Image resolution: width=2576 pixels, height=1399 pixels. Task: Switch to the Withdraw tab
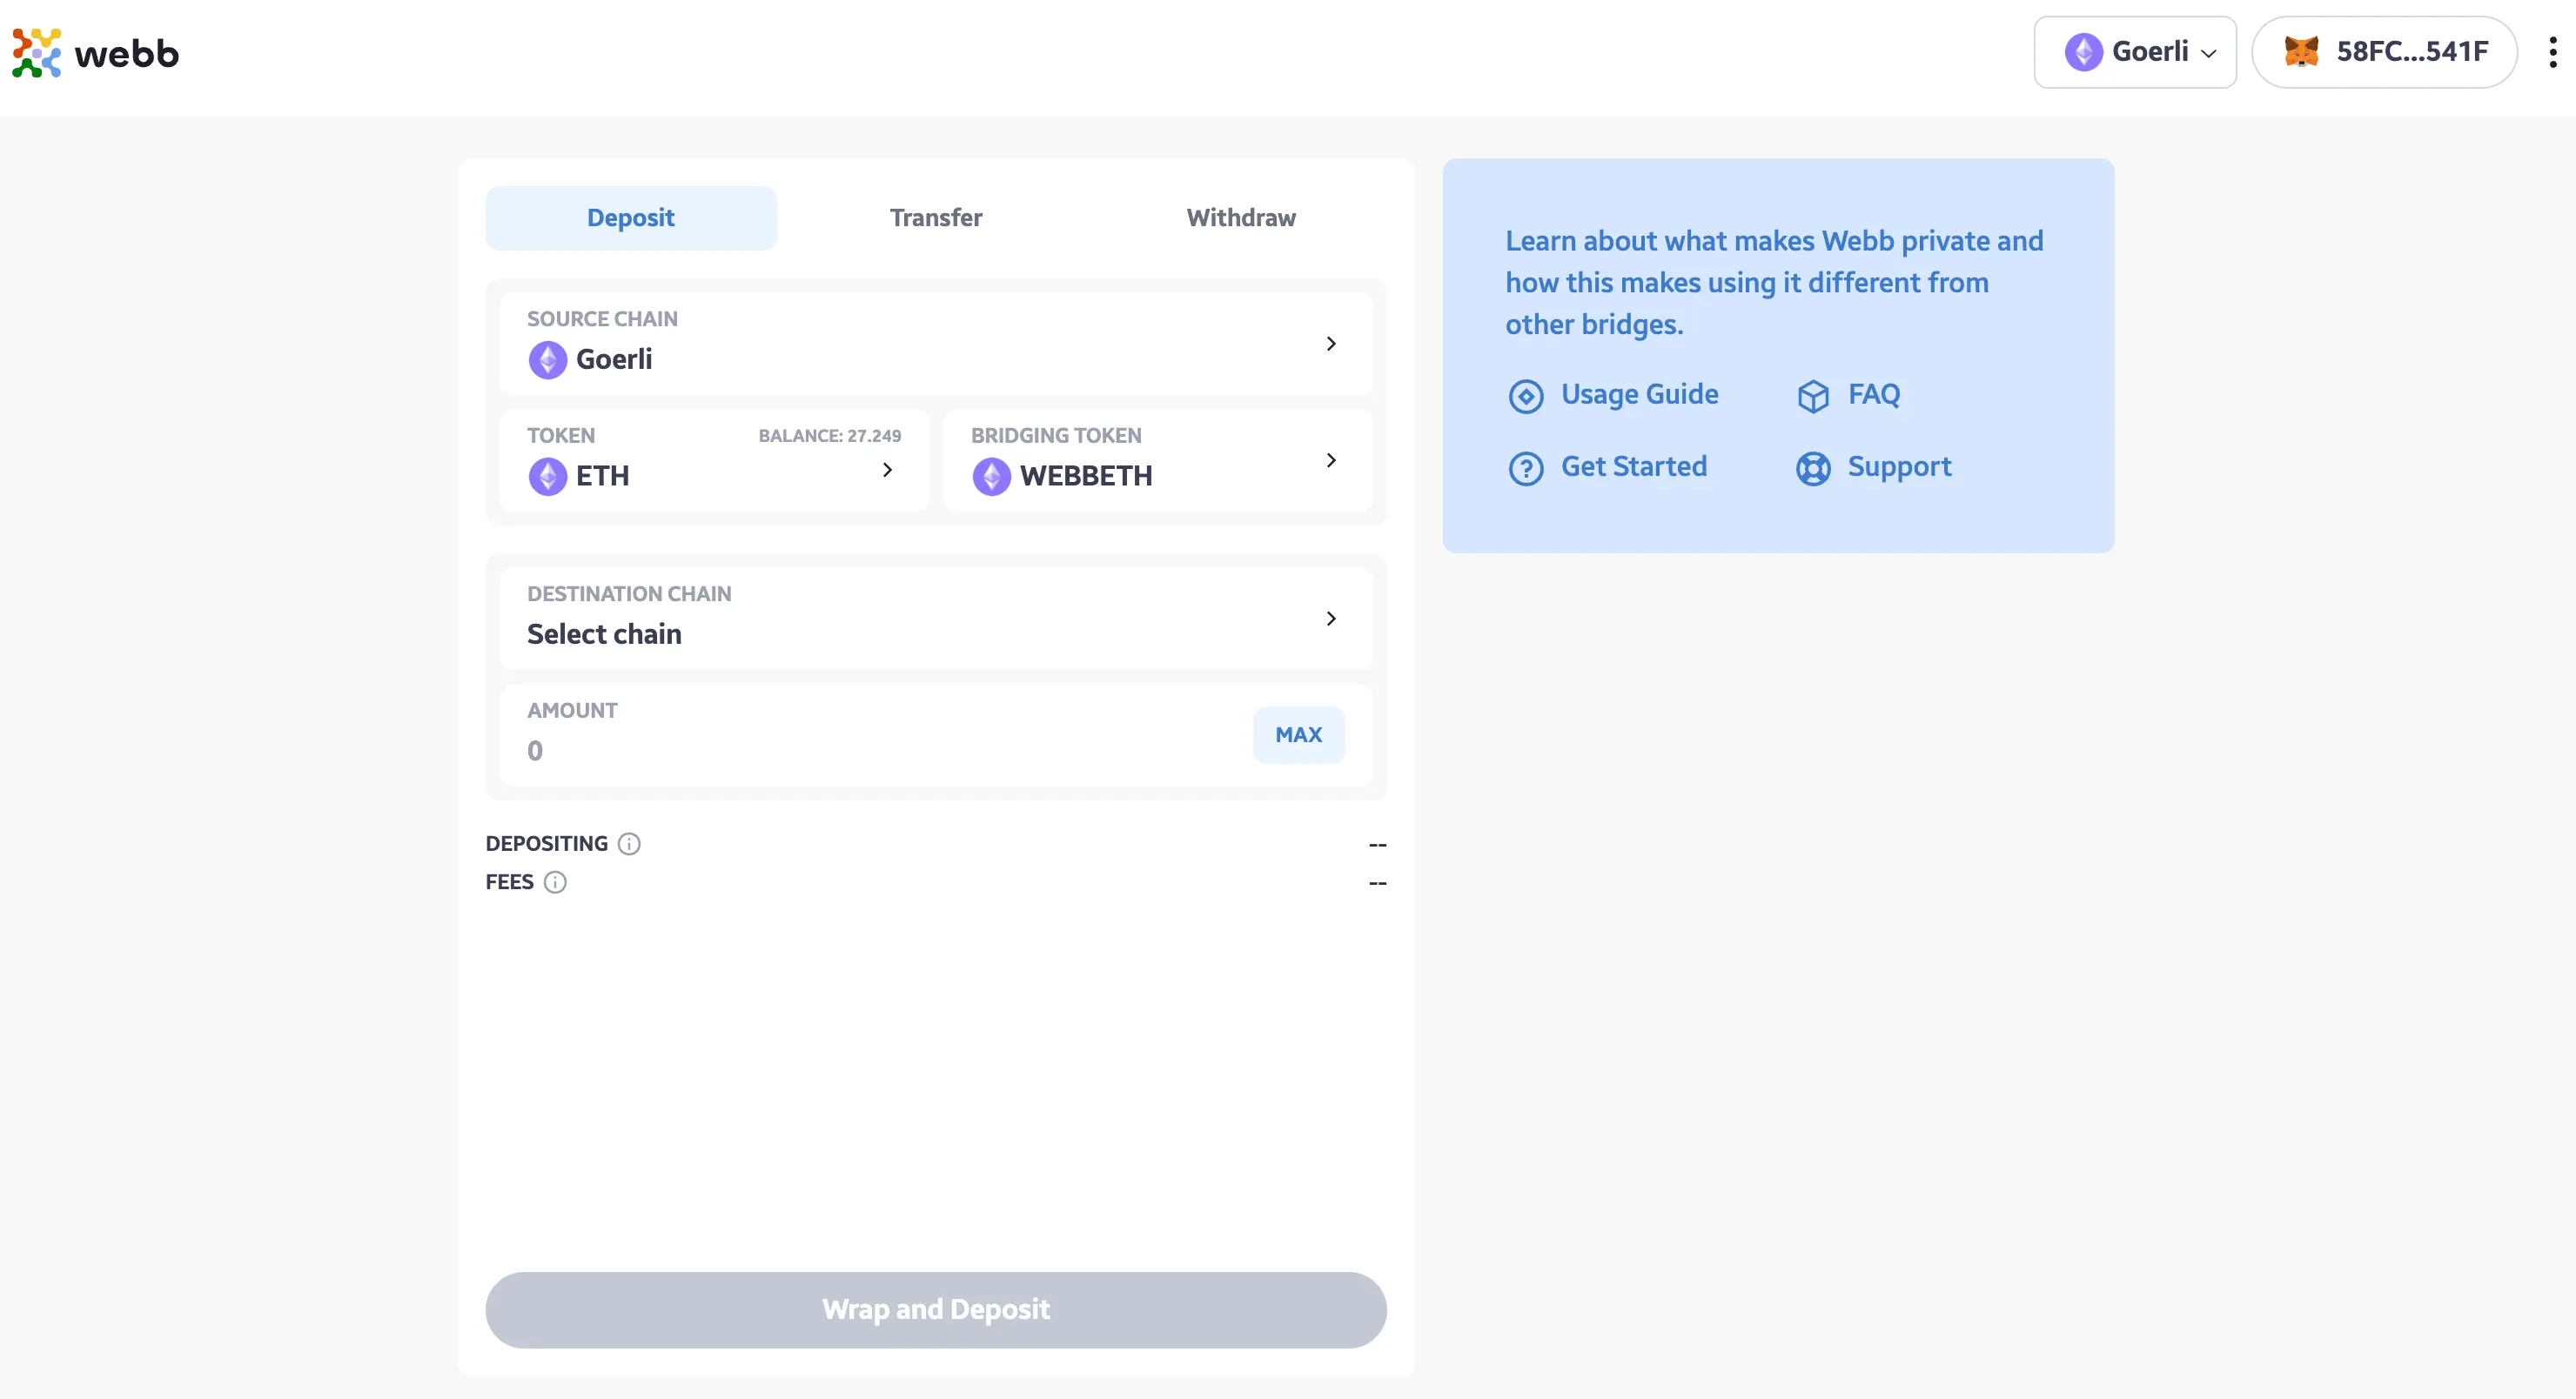[x=1241, y=216]
